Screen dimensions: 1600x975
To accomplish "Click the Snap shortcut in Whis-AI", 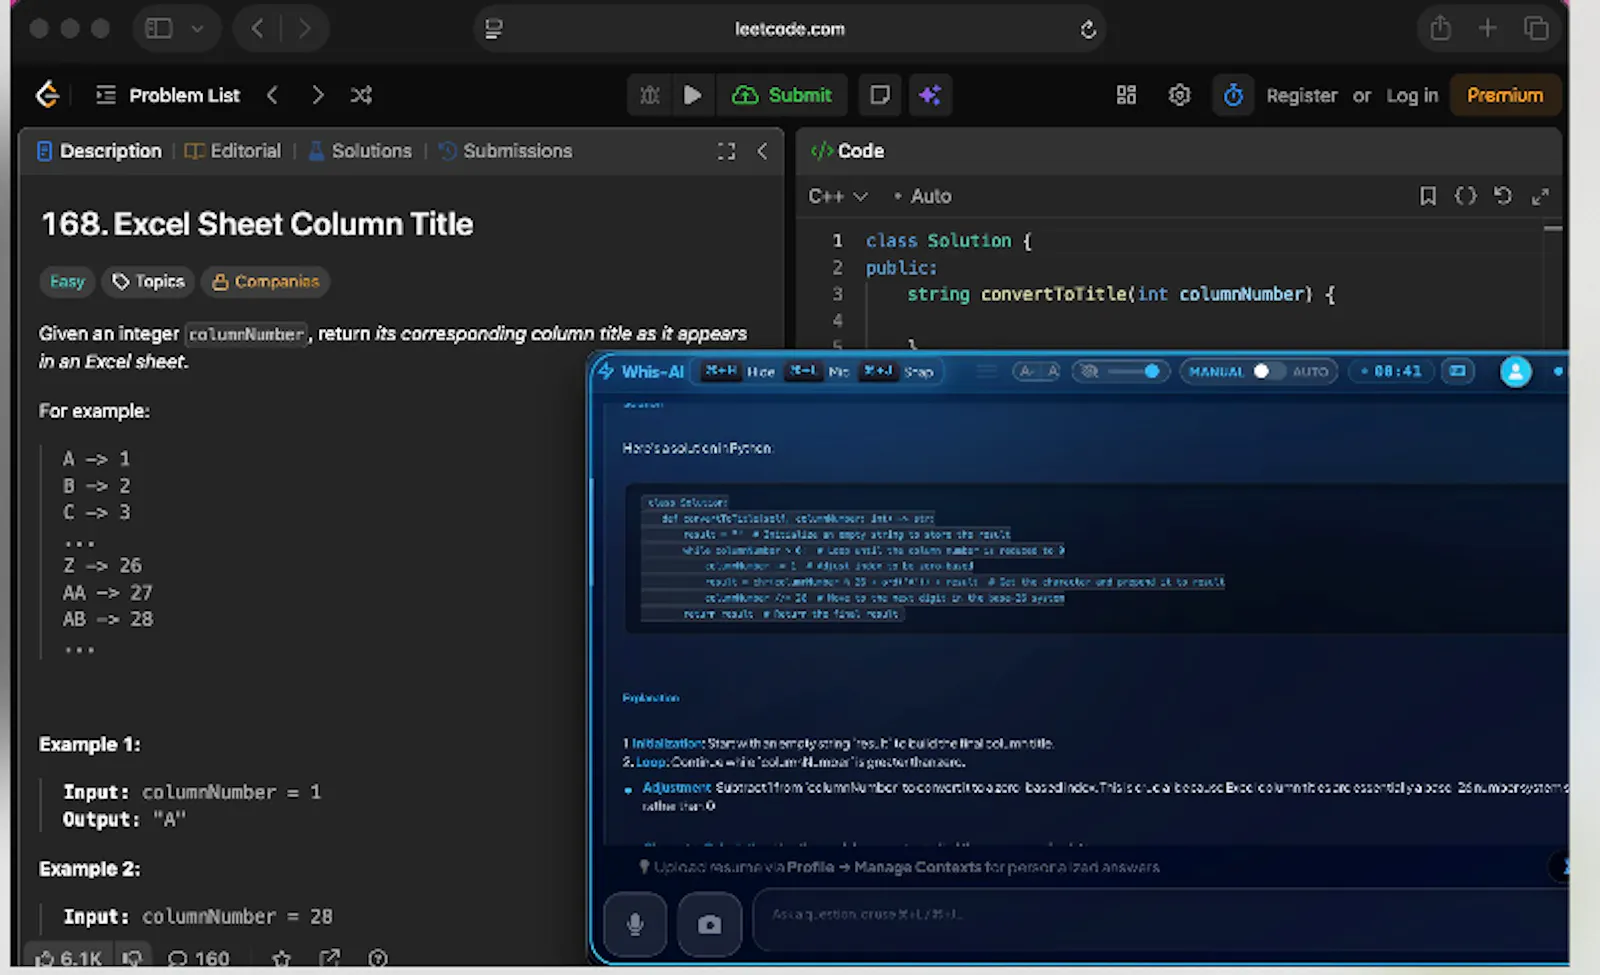I will [x=898, y=371].
